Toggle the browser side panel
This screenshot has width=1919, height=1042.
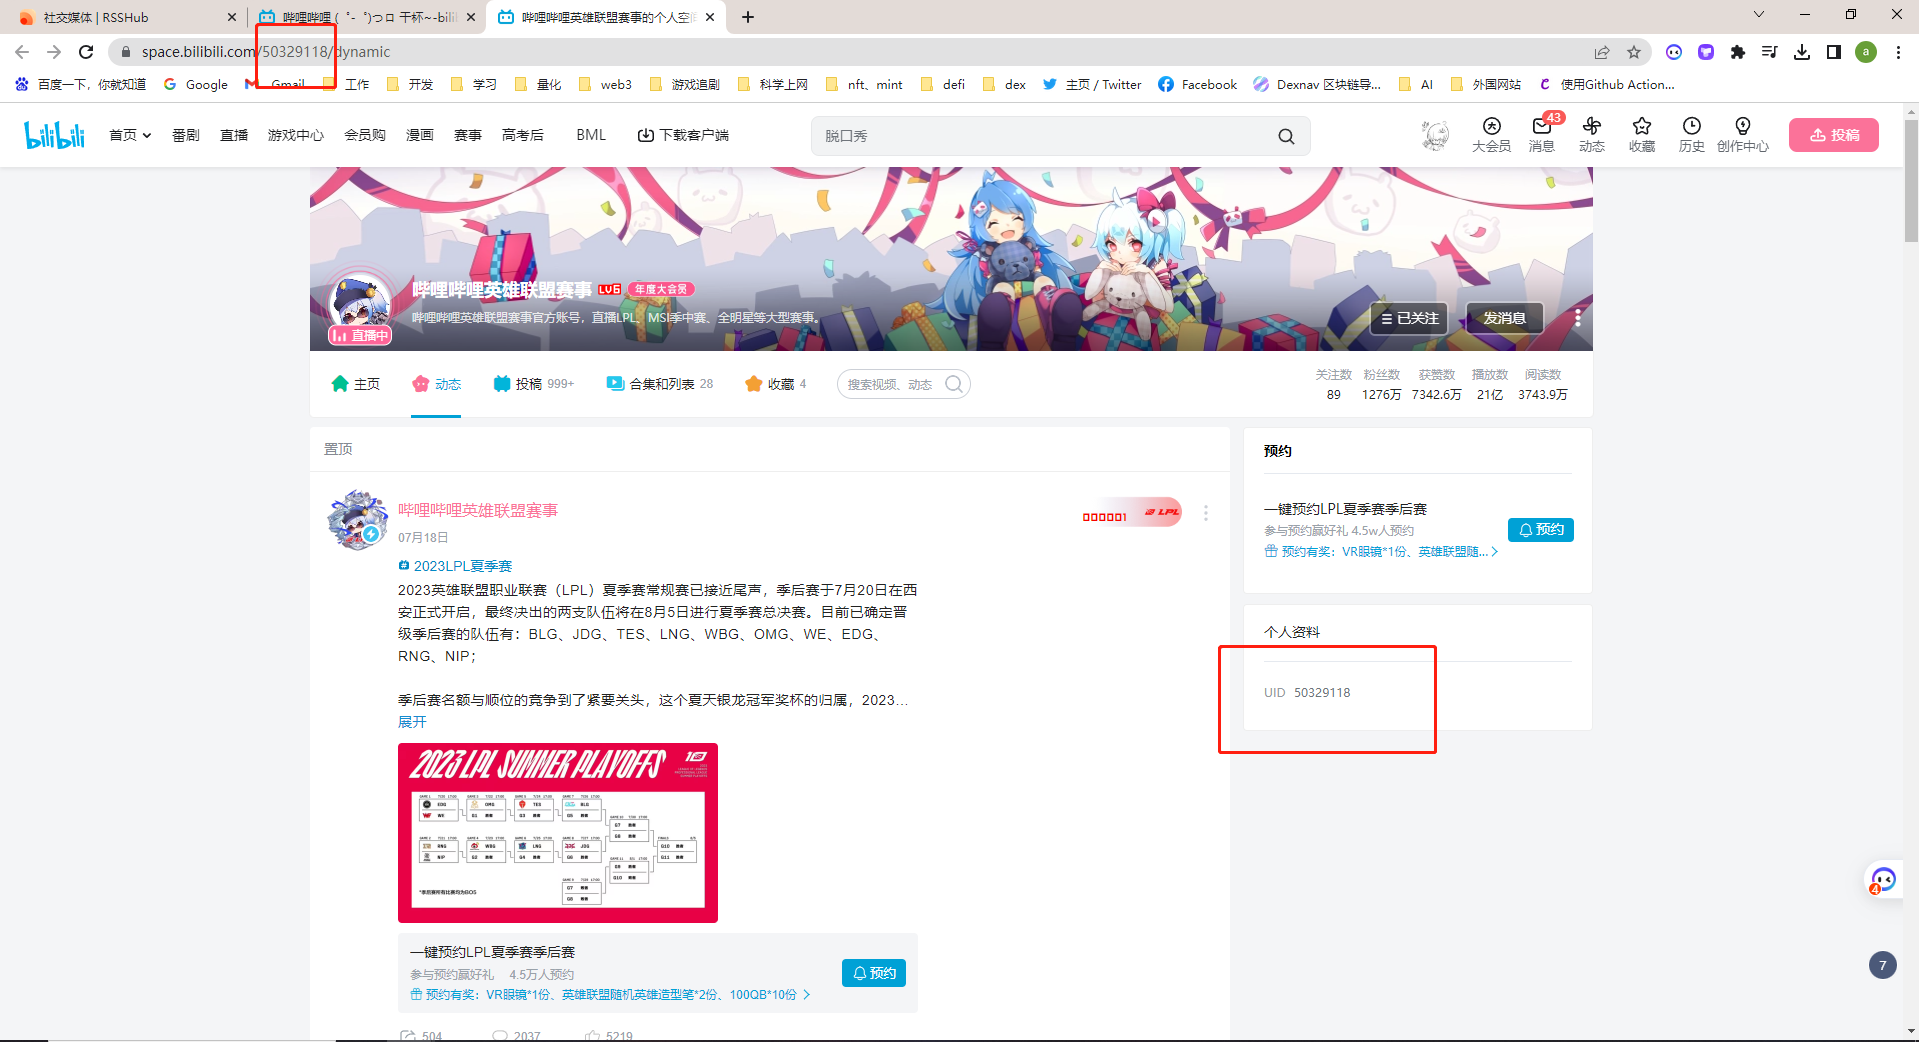pos(1834,52)
